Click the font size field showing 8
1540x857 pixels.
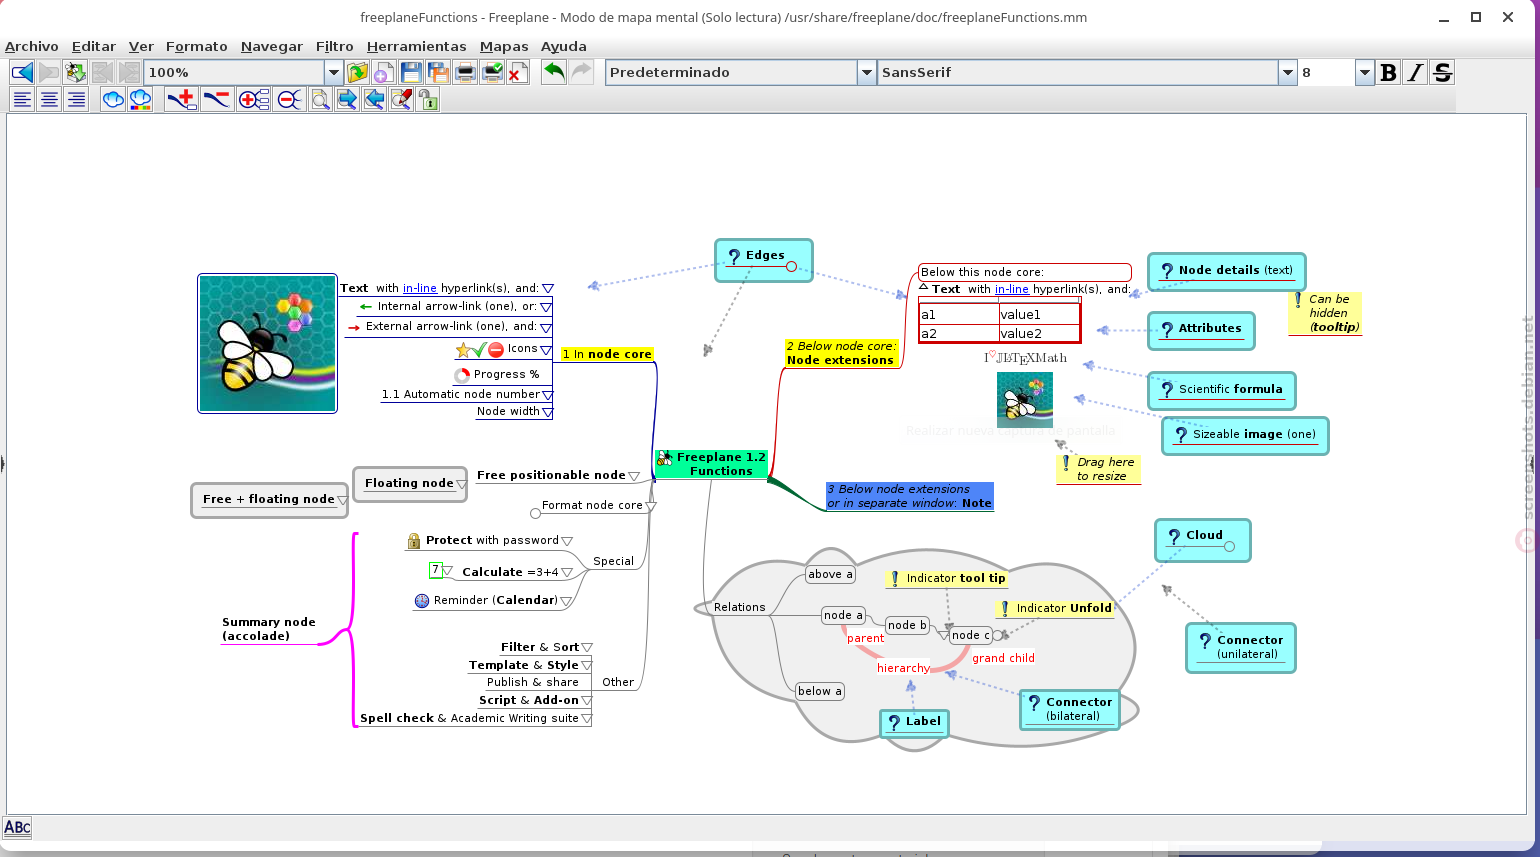[x=1326, y=72]
